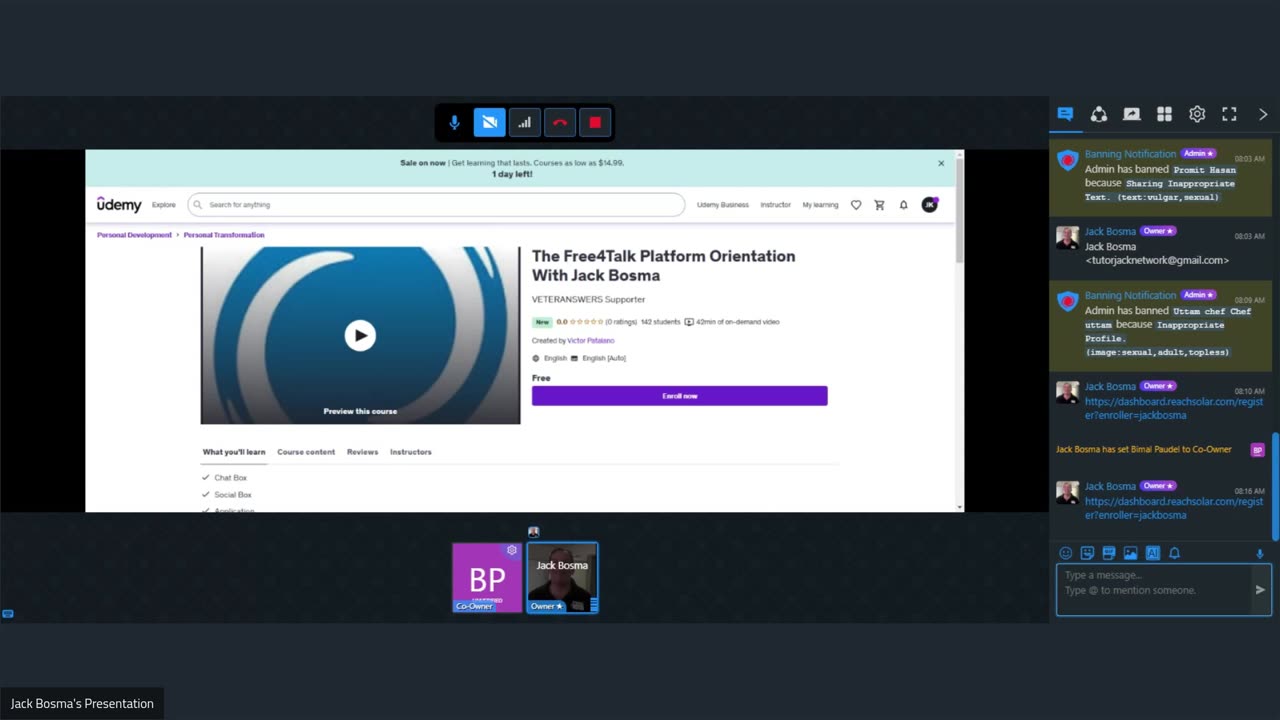Open My learning in Udemy header
Viewport: 1280px width, 720px height.
click(x=820, y=205)
